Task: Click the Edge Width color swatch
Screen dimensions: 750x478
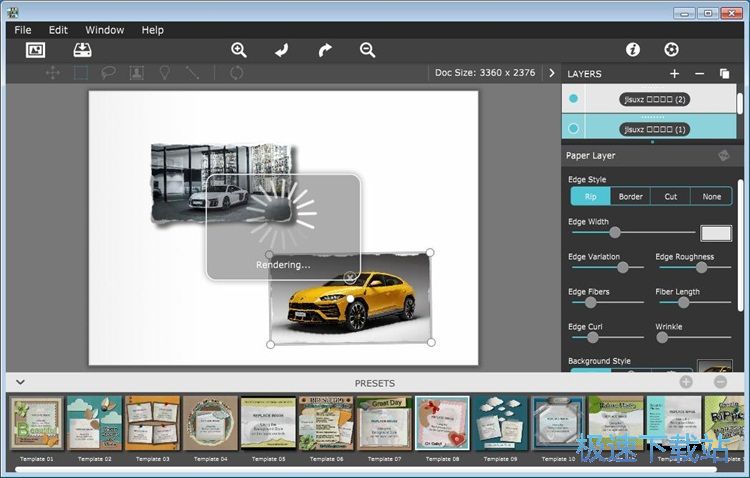Action: [x=716, y=233]
